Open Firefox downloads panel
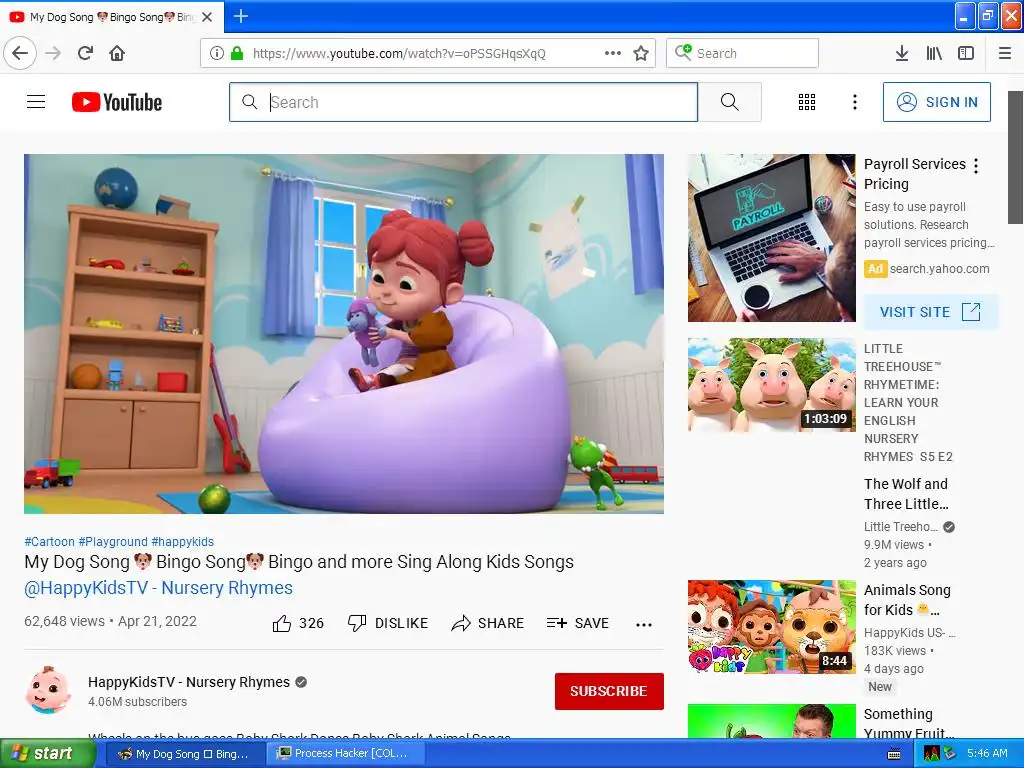This screenshot has height=768, width=1024. coord(901,53)
